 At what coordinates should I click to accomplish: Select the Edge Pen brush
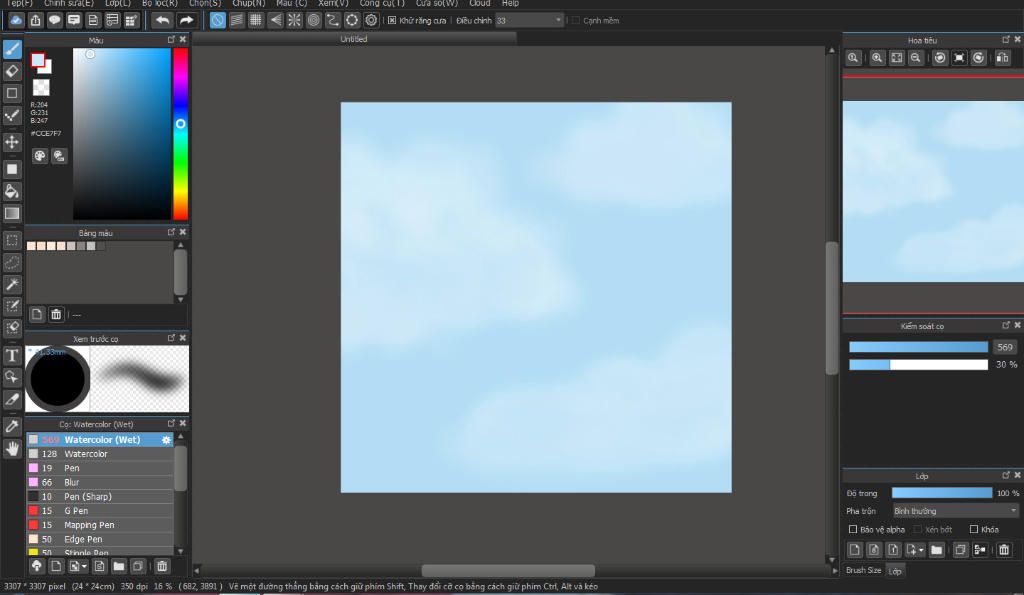(100, 539)
